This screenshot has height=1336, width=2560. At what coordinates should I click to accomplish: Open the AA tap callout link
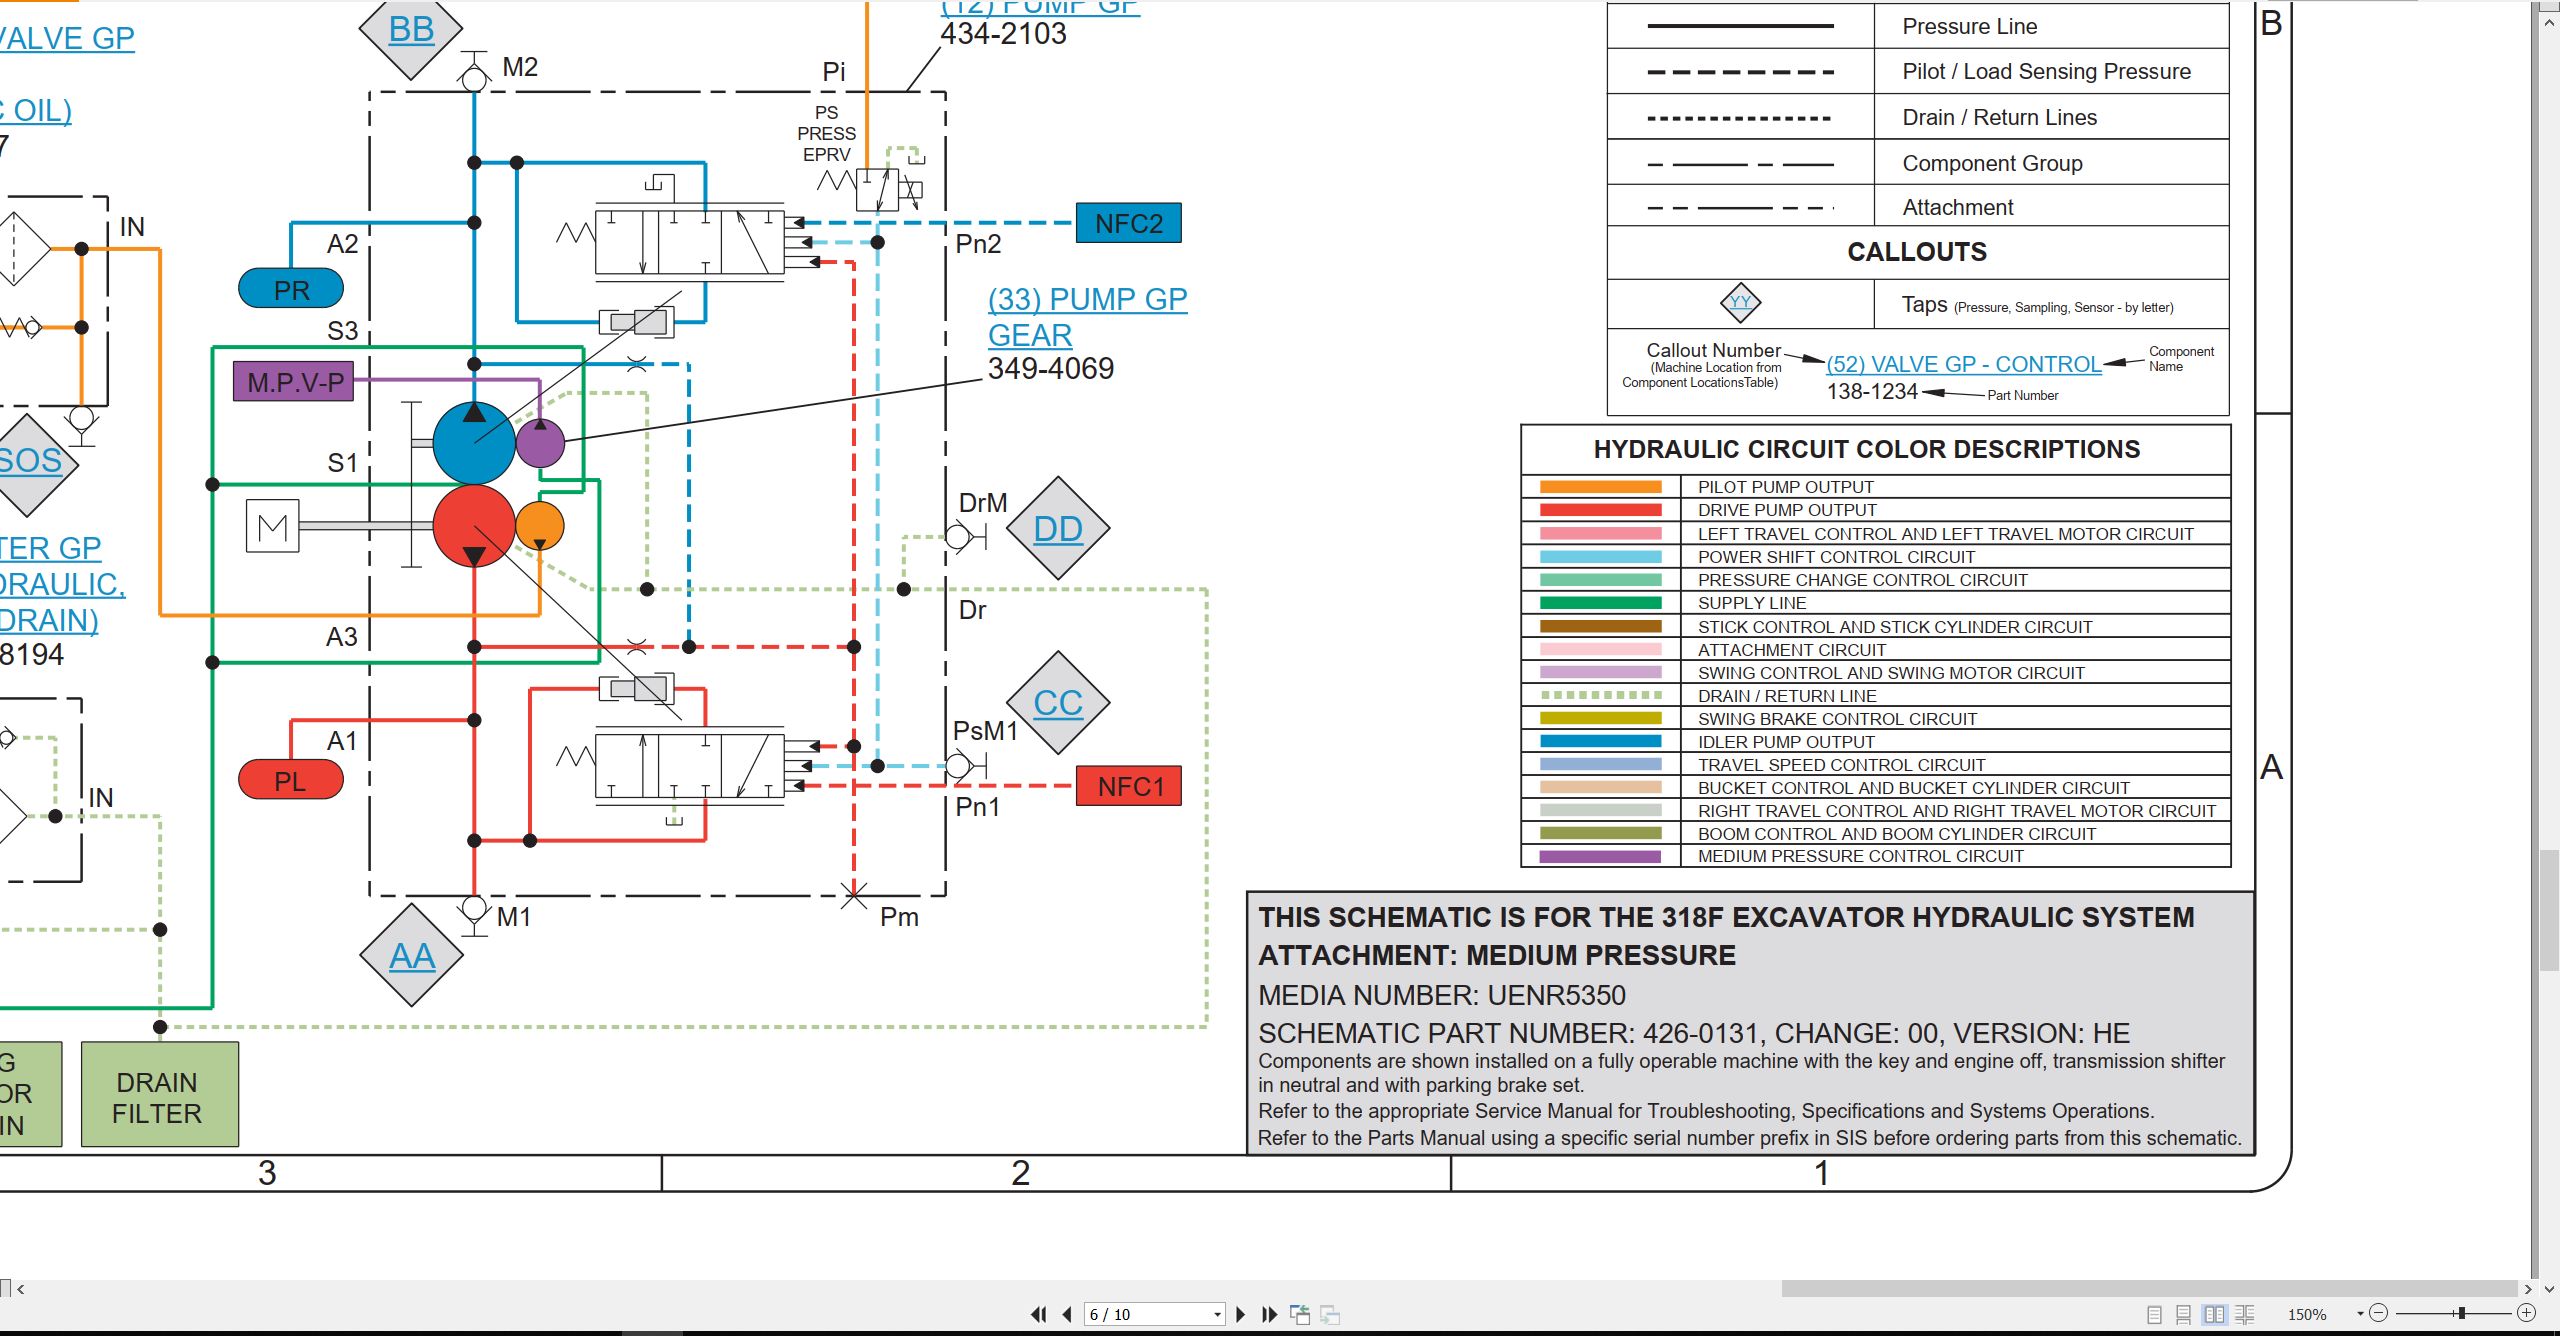(412, 957)
